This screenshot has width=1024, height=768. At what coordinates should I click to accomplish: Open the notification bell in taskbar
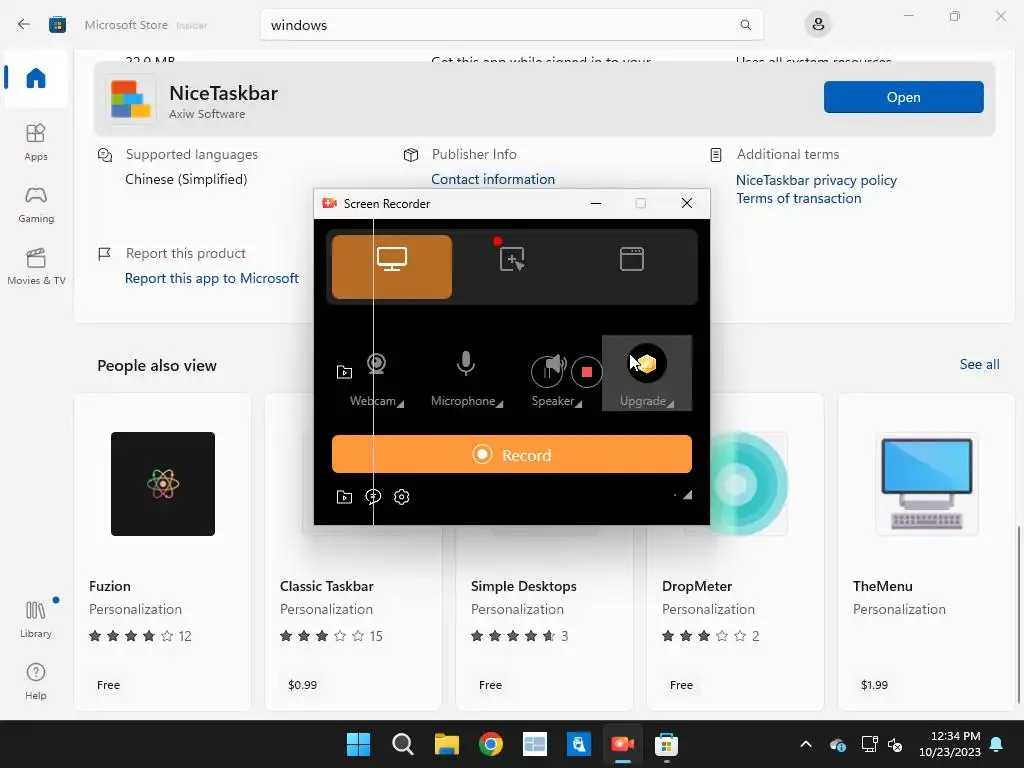(x=997, y=744)
